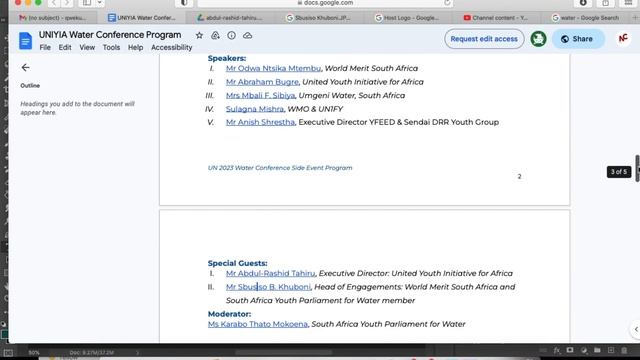Open the Mr Abraham Bugre link
The image size is (640, 360).
pyautogui.click(x=262, y=82)
